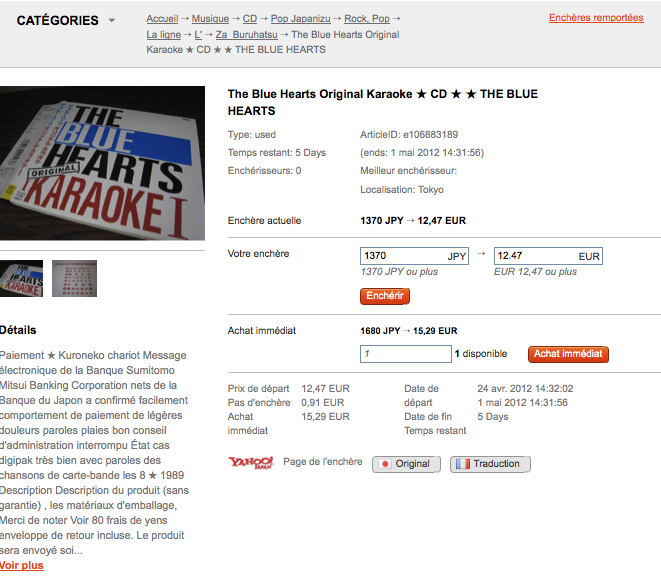Show Traduction page with French flag
Viewport: 661px width, 583px height.
[490, 464]
